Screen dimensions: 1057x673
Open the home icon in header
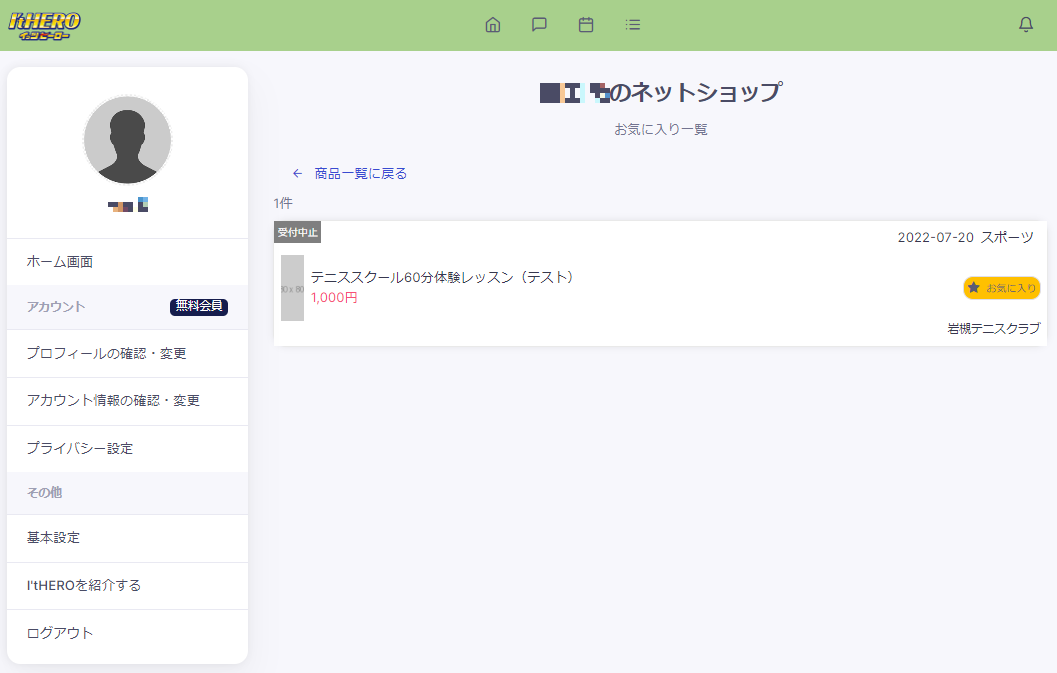(493, 25)
